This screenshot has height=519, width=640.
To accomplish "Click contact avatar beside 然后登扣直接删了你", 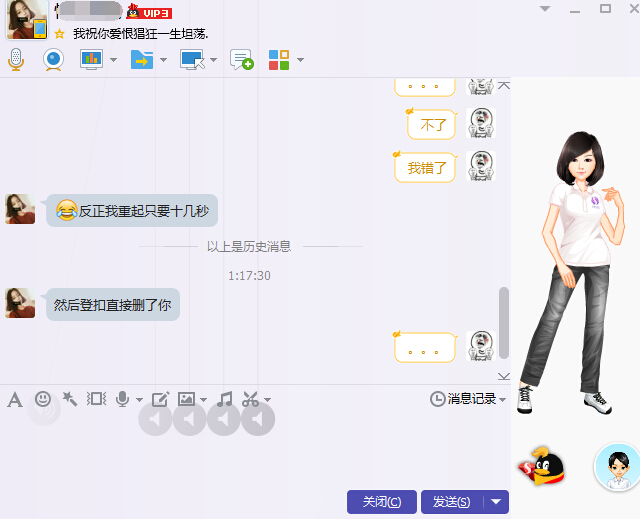I will [x=20, y=303].
